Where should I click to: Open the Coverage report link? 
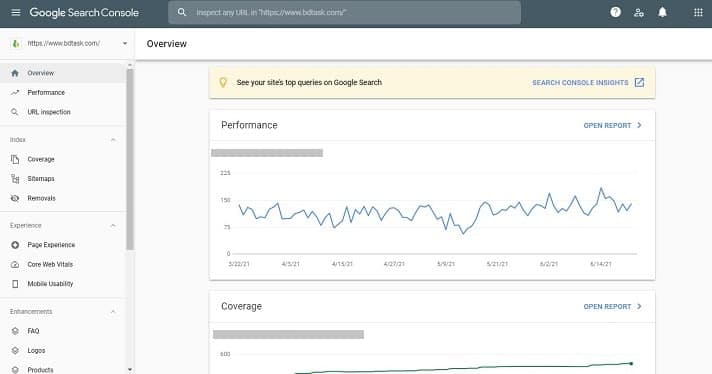tap(607, 306)
